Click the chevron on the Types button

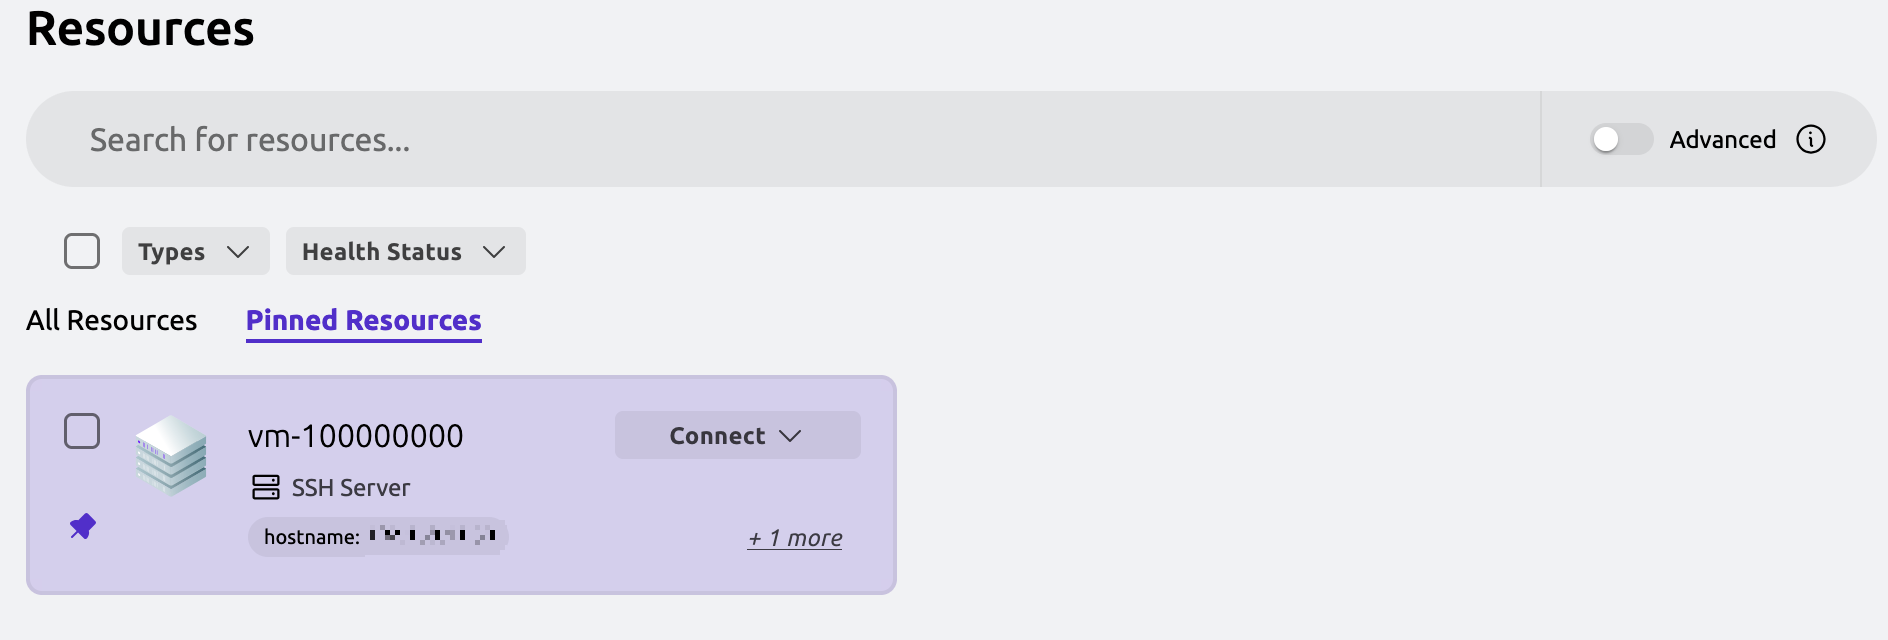coord(238,252)
